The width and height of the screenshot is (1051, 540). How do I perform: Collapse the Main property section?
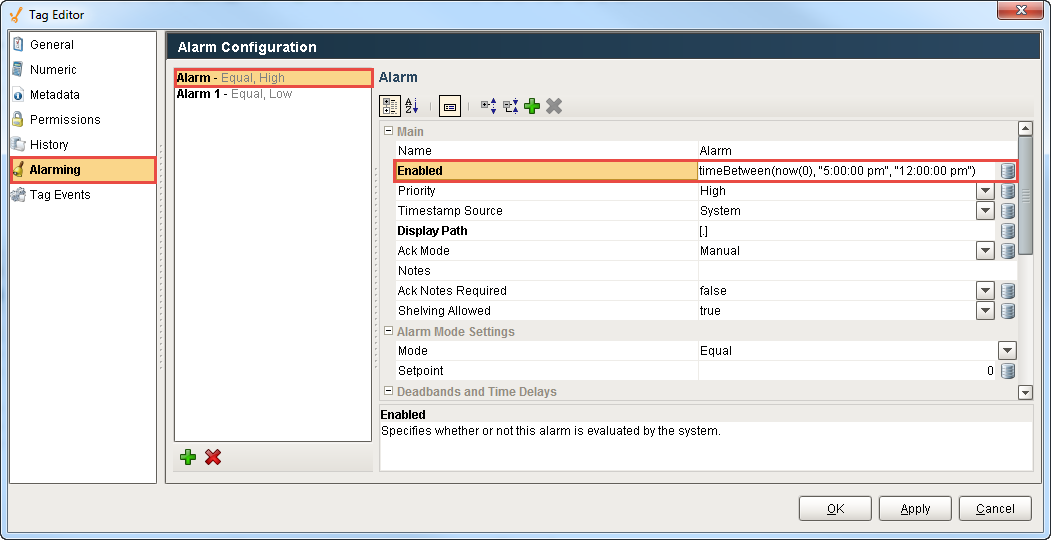[388, 132]
